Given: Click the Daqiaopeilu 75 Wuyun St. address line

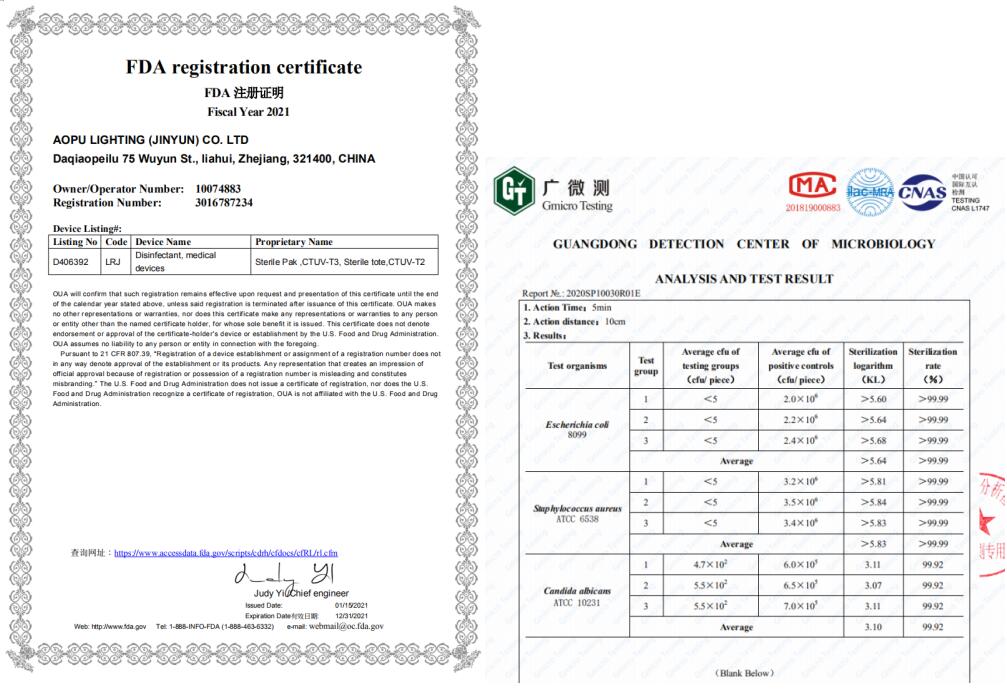Looking at the screenshot, I should click(214, 159).
